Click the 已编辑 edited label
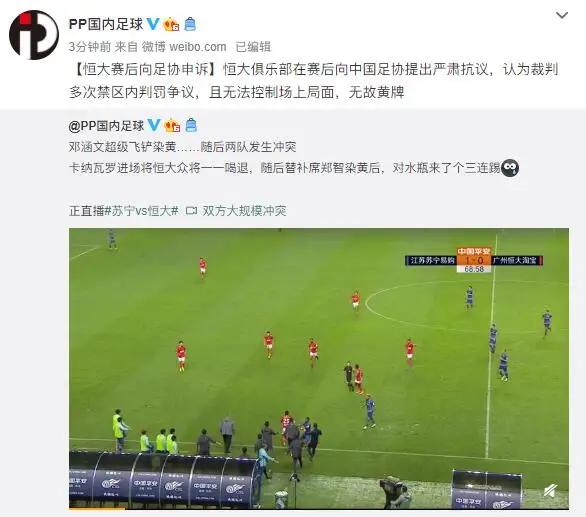This screenshot has height=517, width=586. 253,47
